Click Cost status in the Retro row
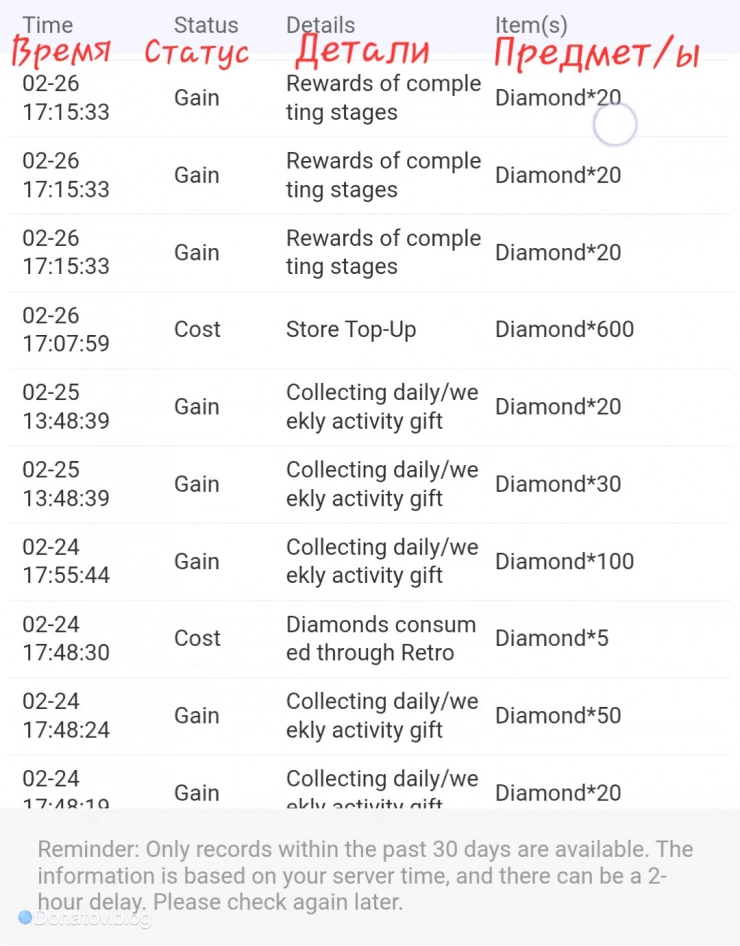740x946 pixels. (x=197, y=638)
